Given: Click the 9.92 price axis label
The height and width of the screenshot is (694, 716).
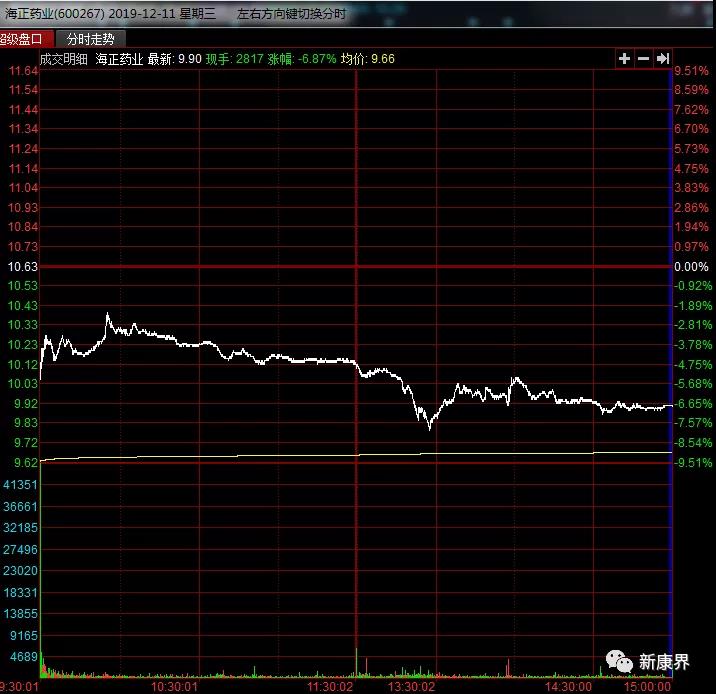Looking at the screenshot, I should pos(26,404).
